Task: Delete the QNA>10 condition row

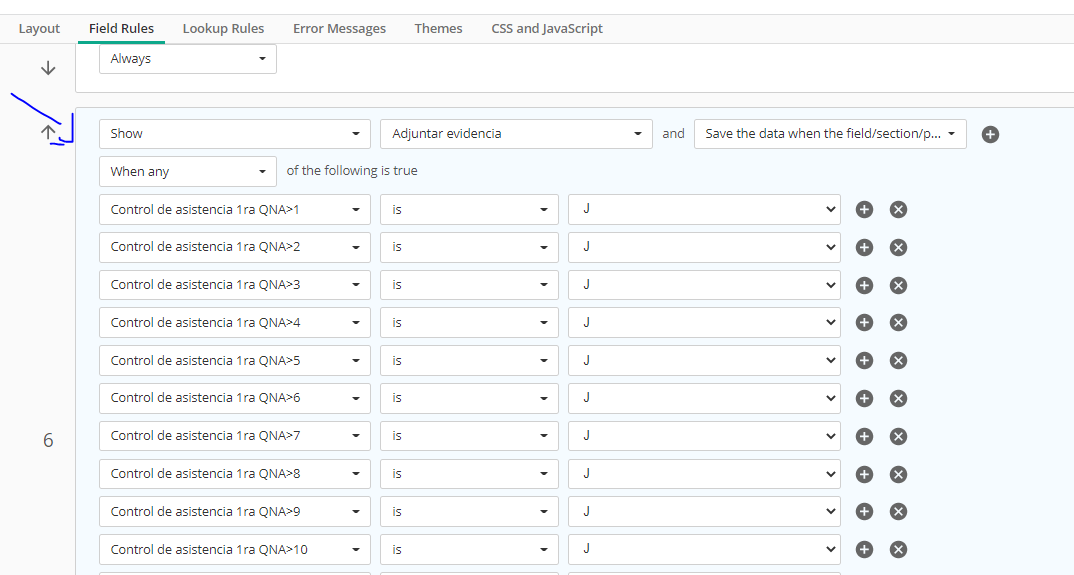Action: pyautogui.click(x=899, y=550)
